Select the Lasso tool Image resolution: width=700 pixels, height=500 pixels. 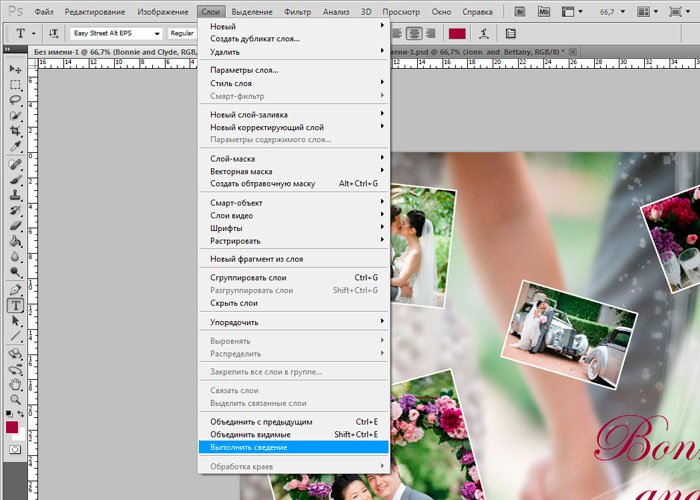(x=16, y=101)
